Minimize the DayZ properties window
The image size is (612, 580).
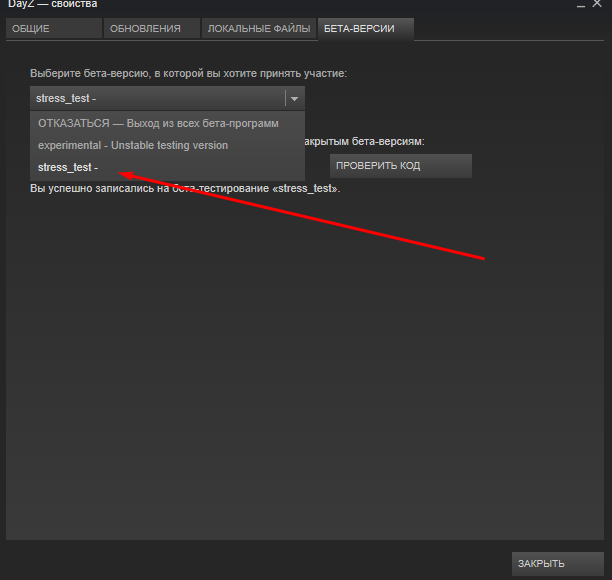581,5
